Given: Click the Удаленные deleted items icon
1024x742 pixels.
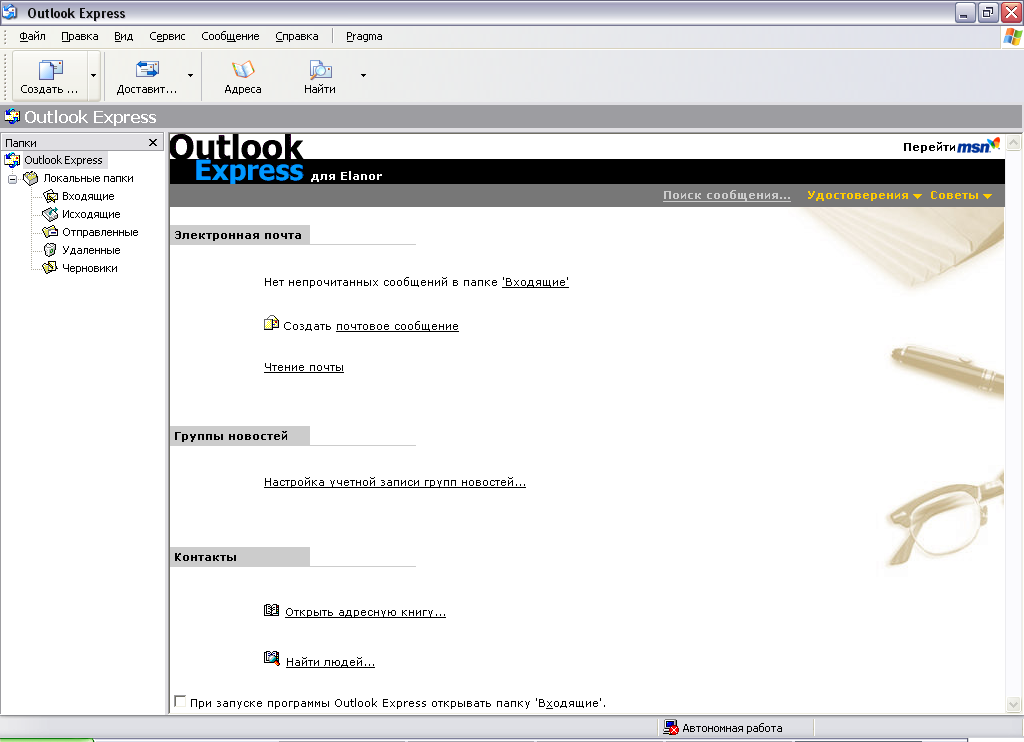Looking at the screenshot, I should coord(50,250).
